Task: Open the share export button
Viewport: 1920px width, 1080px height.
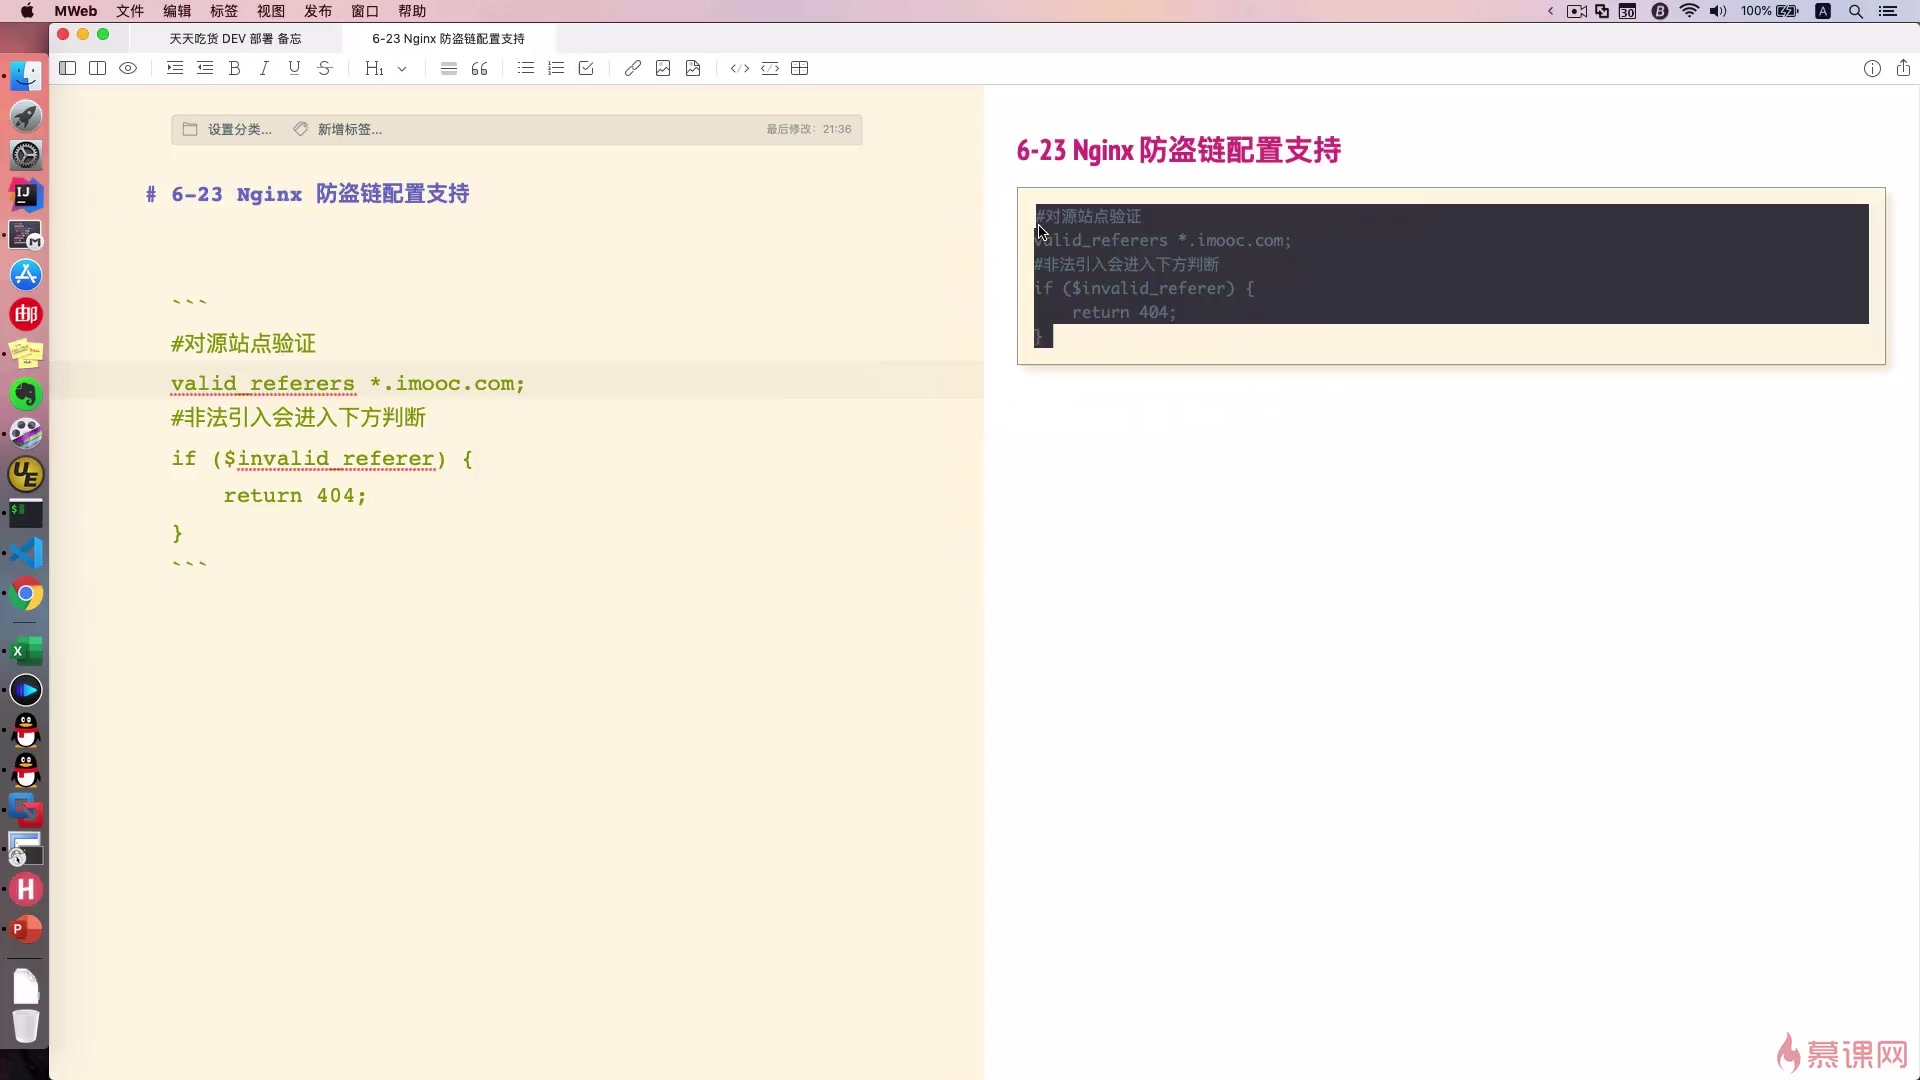Action: 1903,68
